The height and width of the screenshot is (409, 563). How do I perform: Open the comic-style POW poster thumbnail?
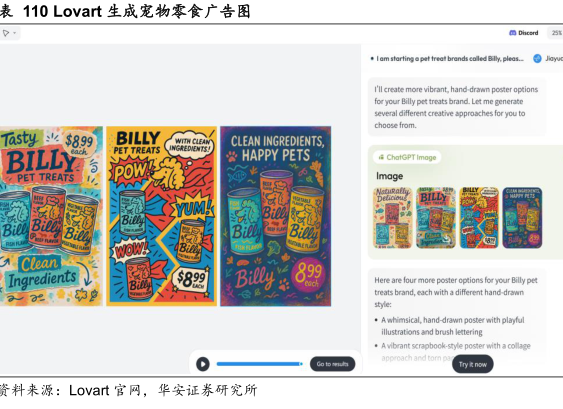pyautogui.click(x=479, y=218)
